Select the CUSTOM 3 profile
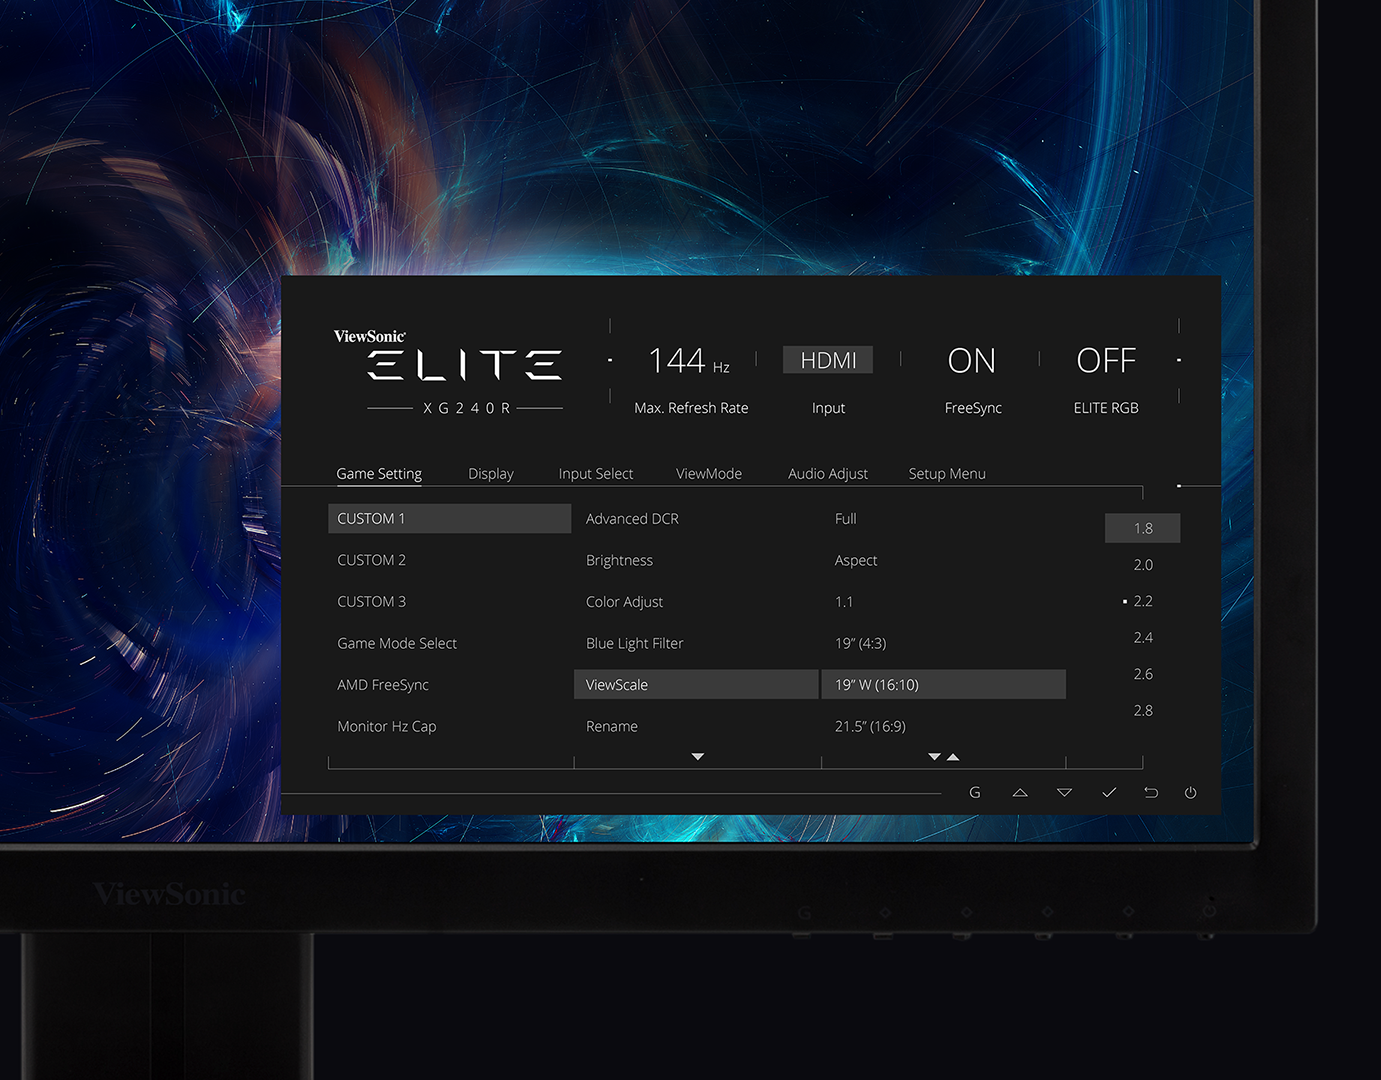 coord(372,602)
